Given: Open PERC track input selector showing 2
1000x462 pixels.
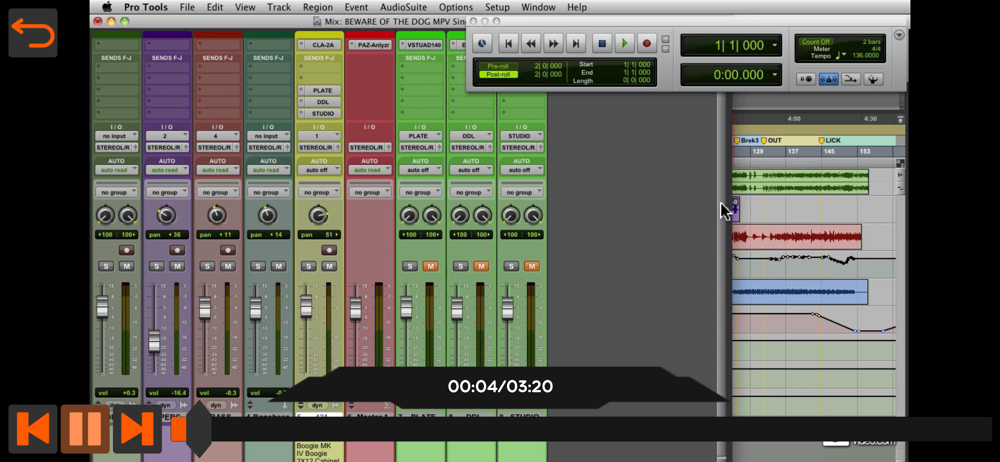Looking at the screenshot, I should 167,136.
